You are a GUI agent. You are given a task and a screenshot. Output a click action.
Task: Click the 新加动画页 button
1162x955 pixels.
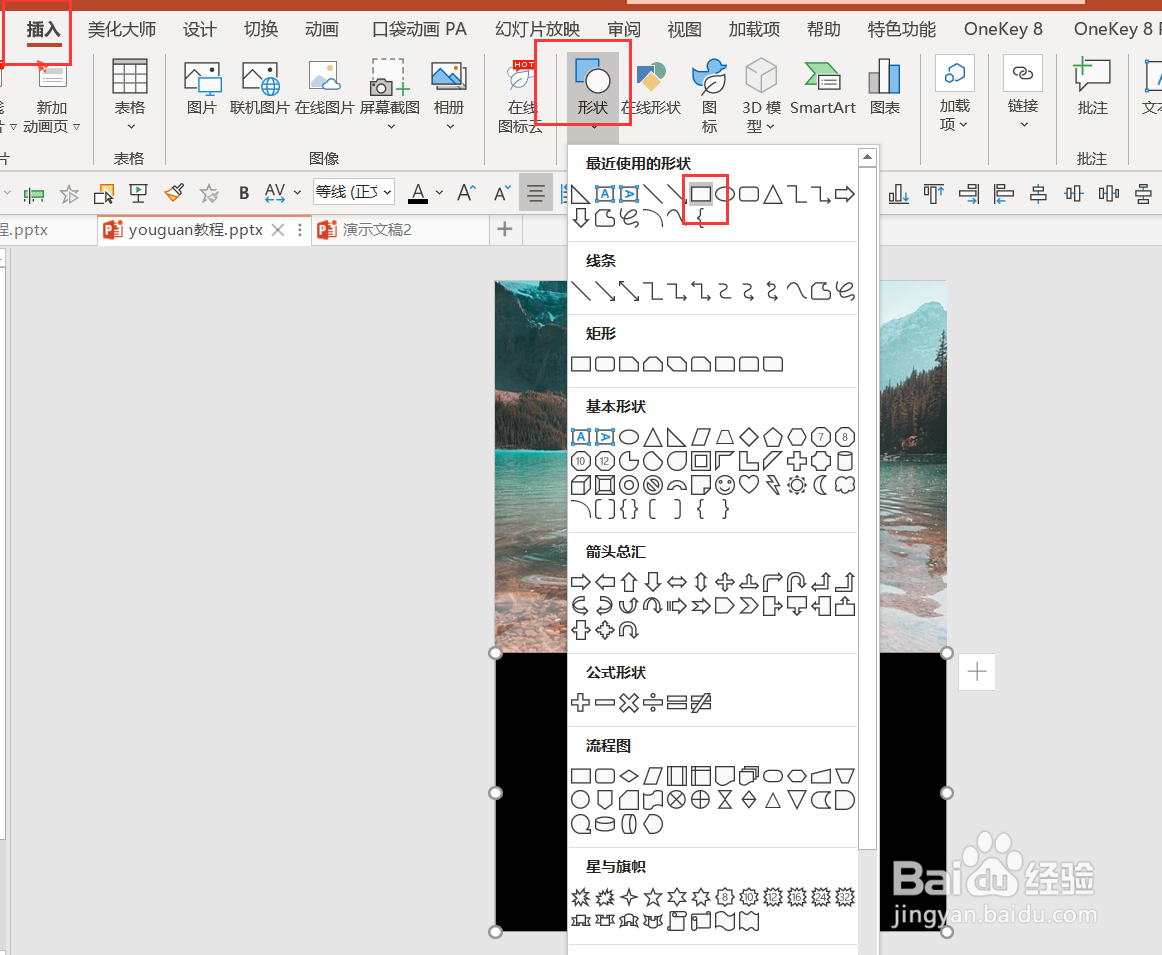pyautogui.click(x=51, y=96)
